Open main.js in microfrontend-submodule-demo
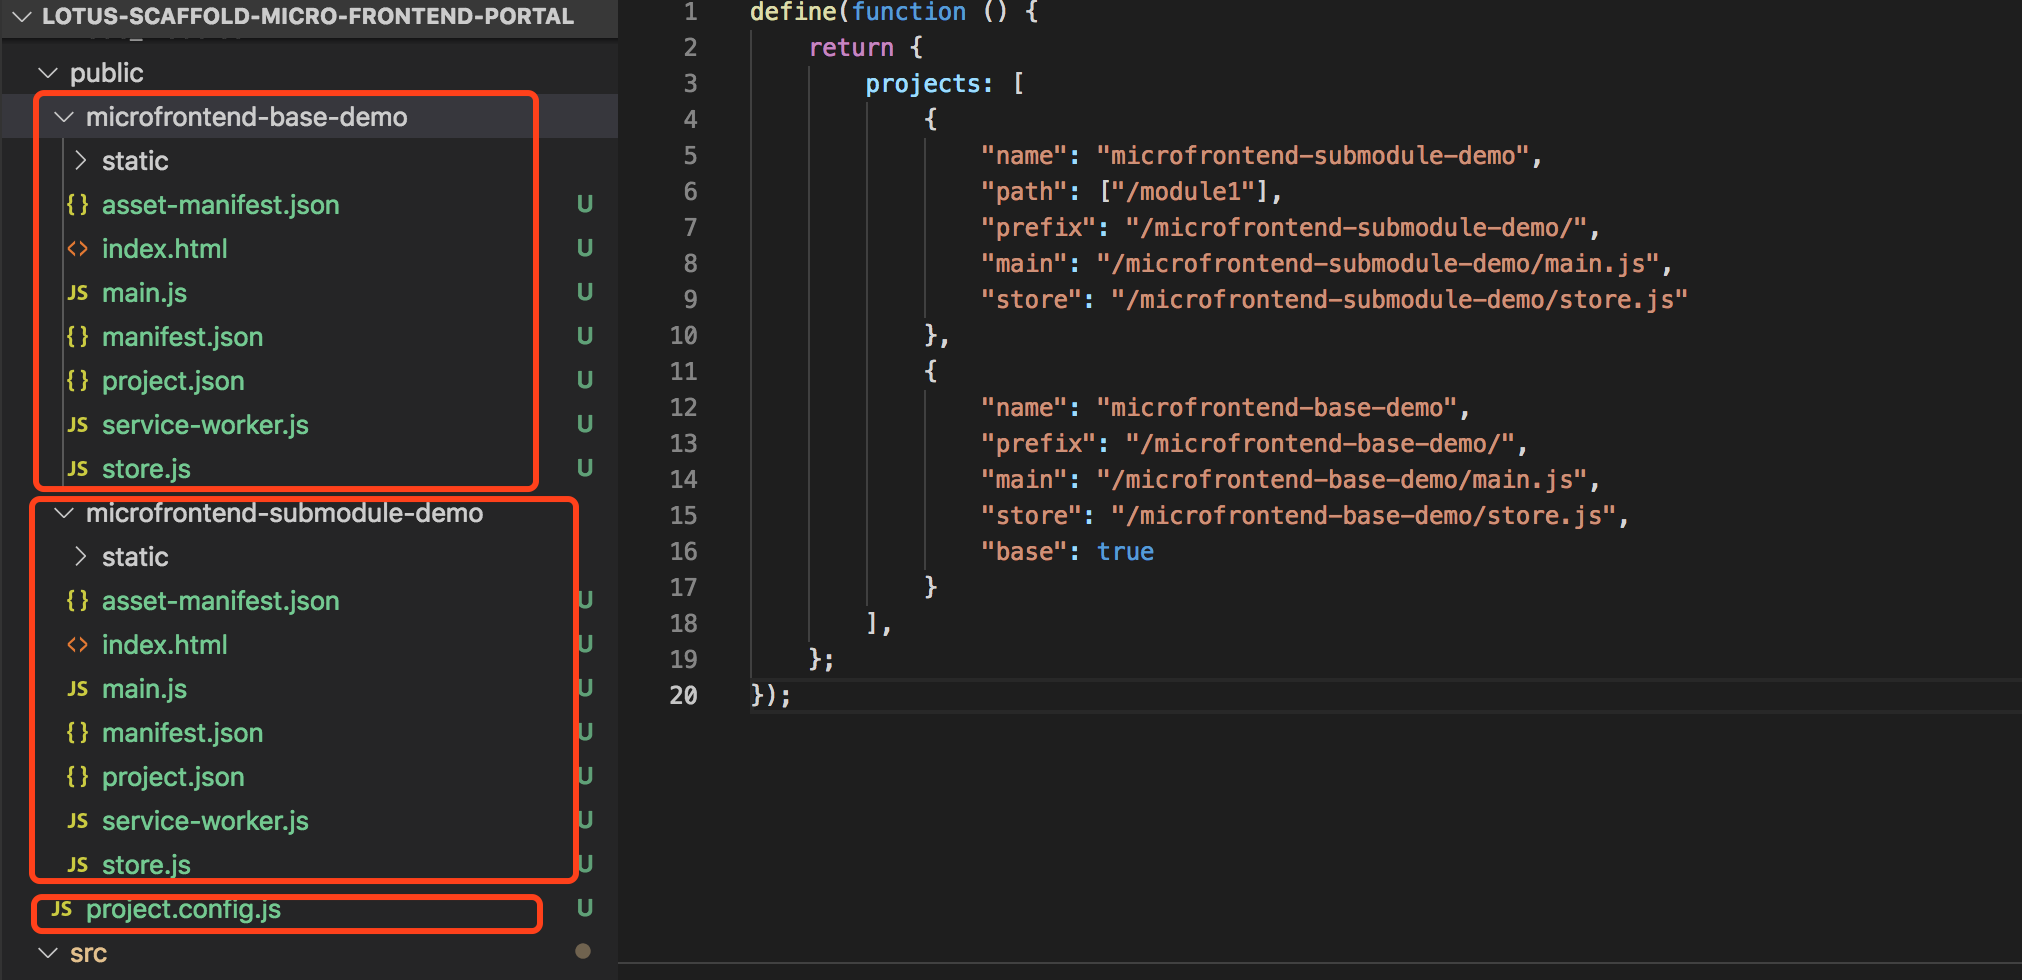The width and height of the screenshot is (2022, 980). (x=145, y=689)
